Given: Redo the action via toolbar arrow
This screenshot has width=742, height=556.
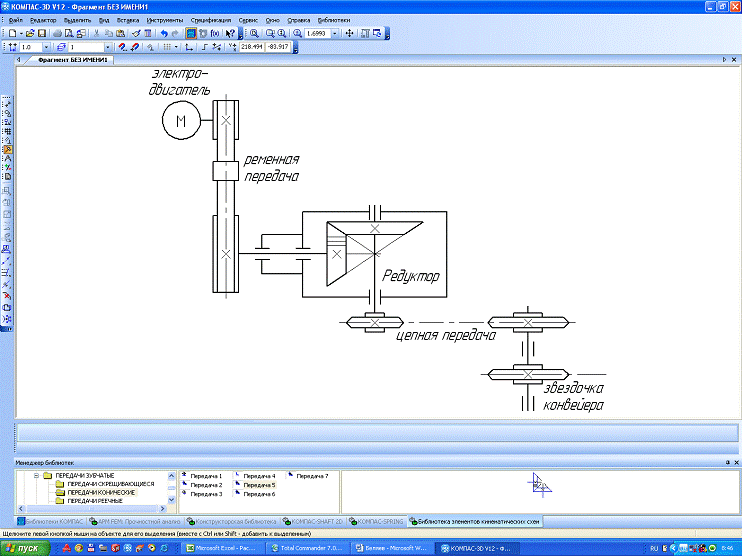Looking at the screenshot, I should (176, 33).
